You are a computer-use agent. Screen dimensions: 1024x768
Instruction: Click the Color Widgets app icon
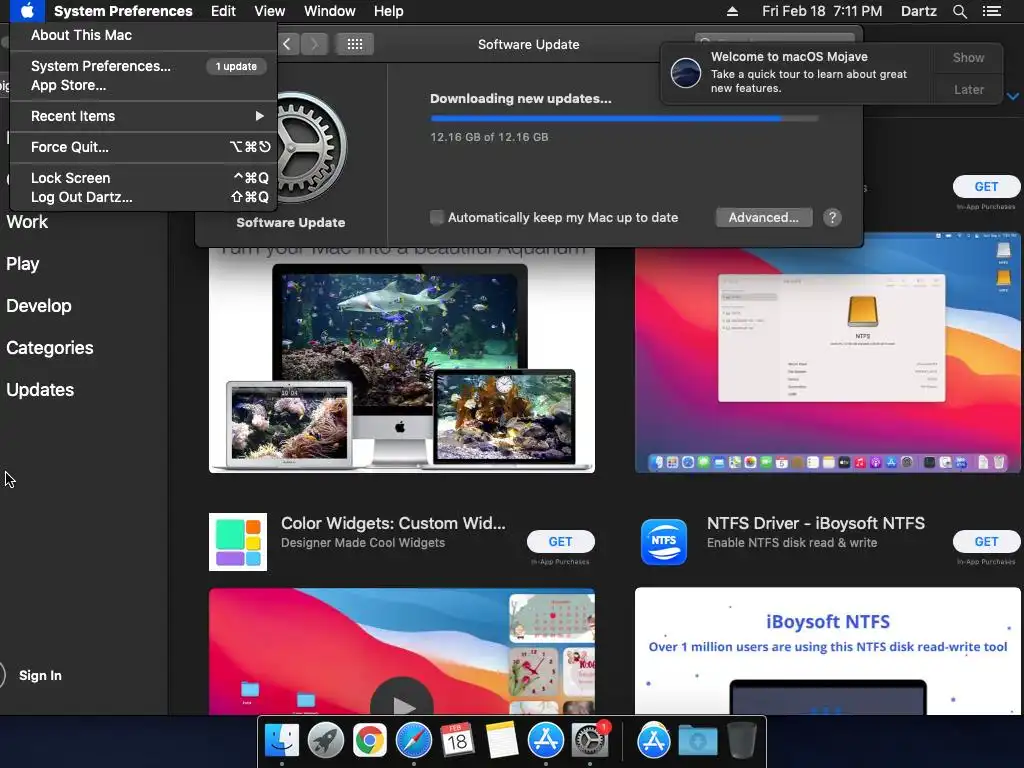point(238,542)
